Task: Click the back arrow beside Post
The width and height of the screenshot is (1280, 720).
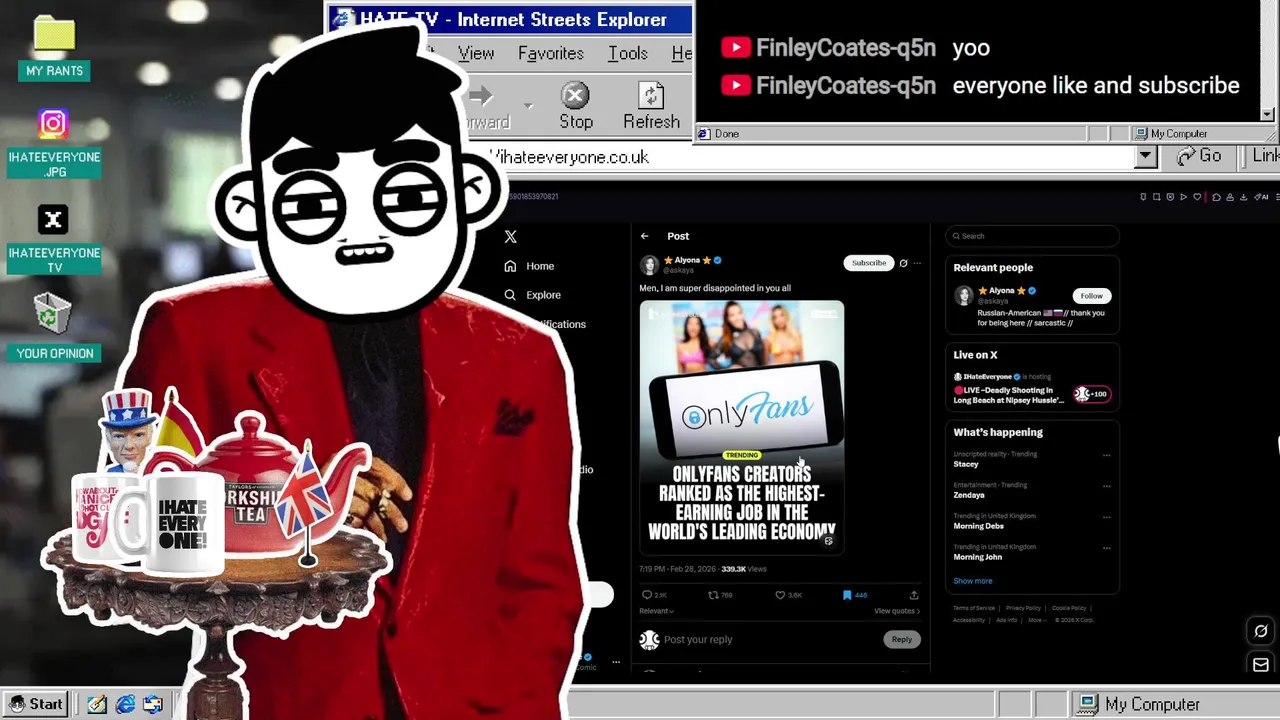Action: (x=645, y=236)
